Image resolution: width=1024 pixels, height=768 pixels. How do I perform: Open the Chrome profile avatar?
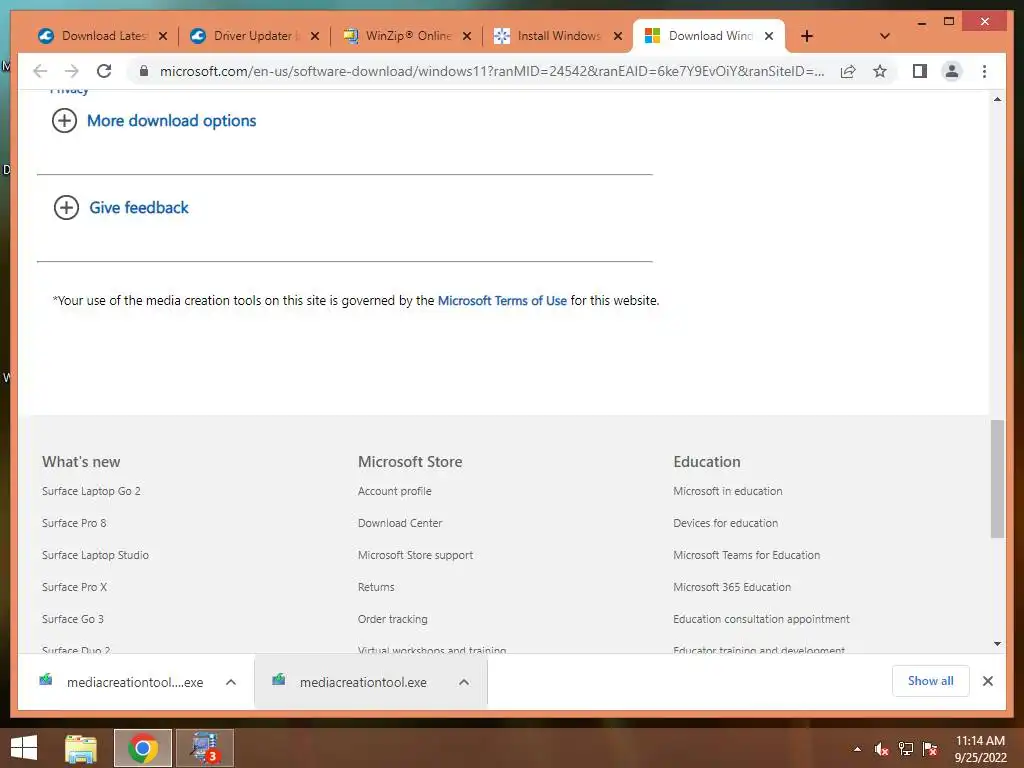952,71
